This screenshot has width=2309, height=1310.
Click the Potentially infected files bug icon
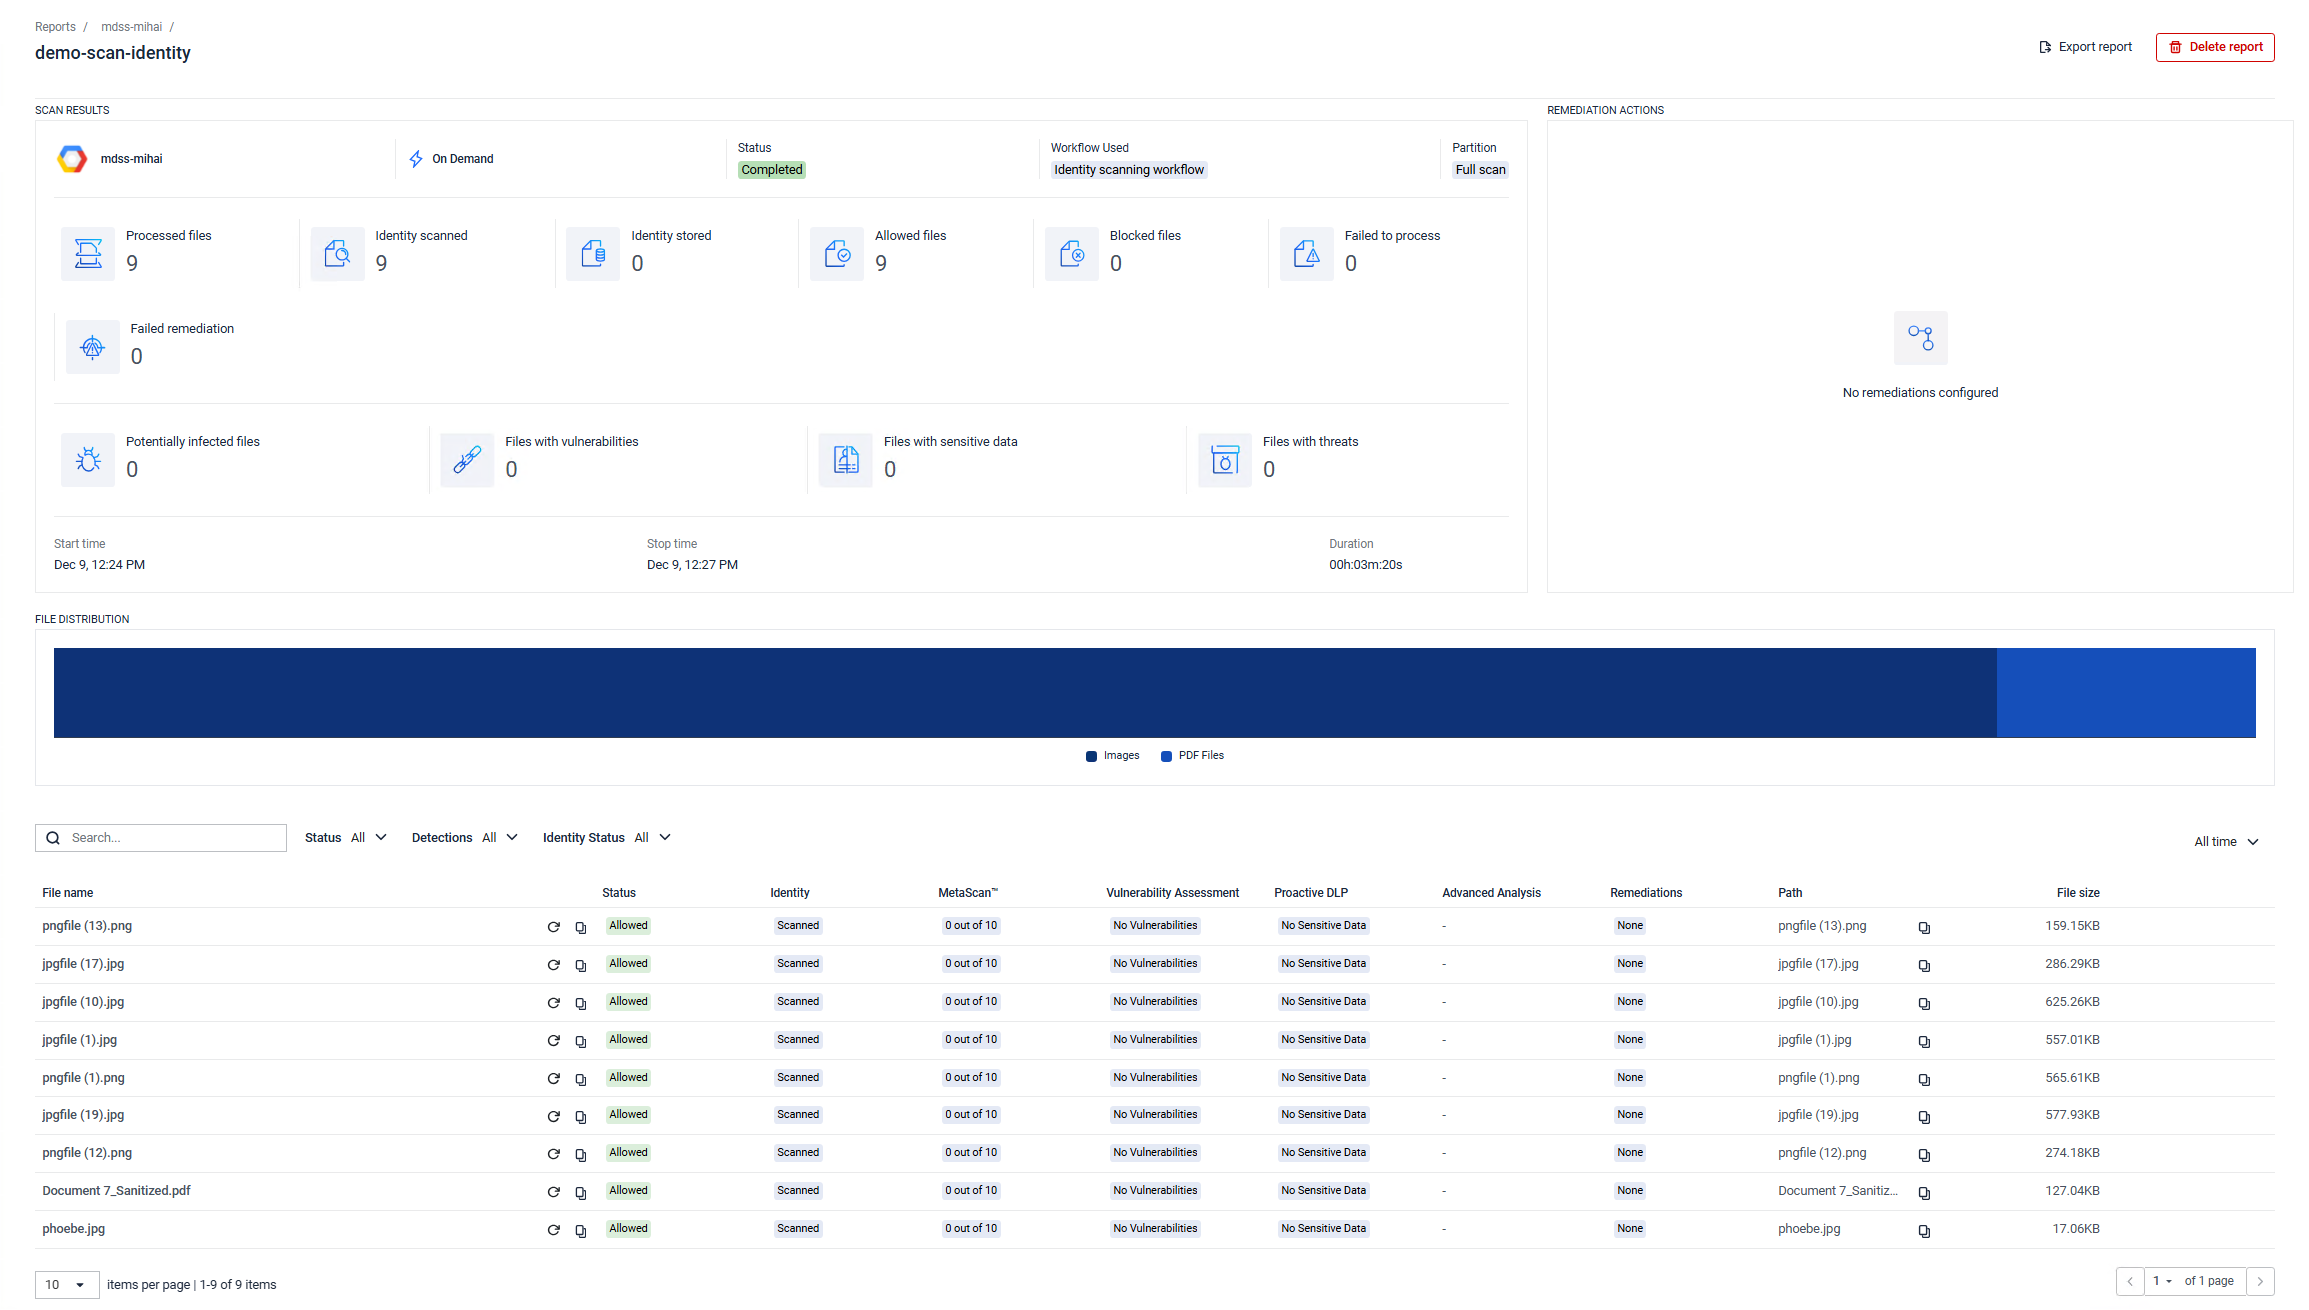point(88,460)
